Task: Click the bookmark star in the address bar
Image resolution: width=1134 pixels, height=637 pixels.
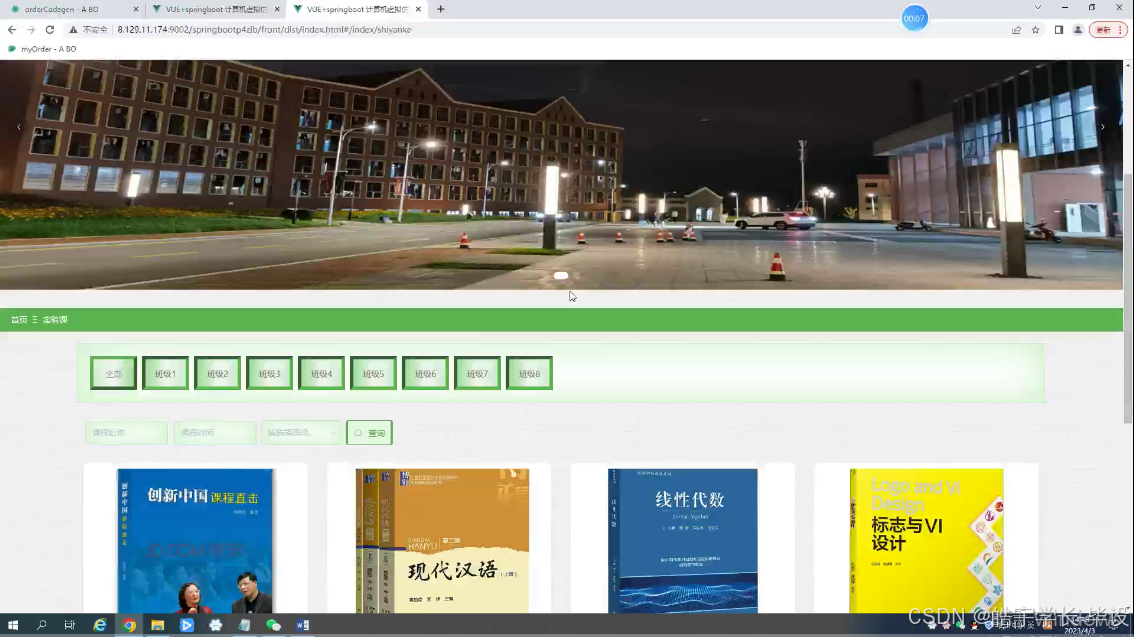Action: [1035, 29]
